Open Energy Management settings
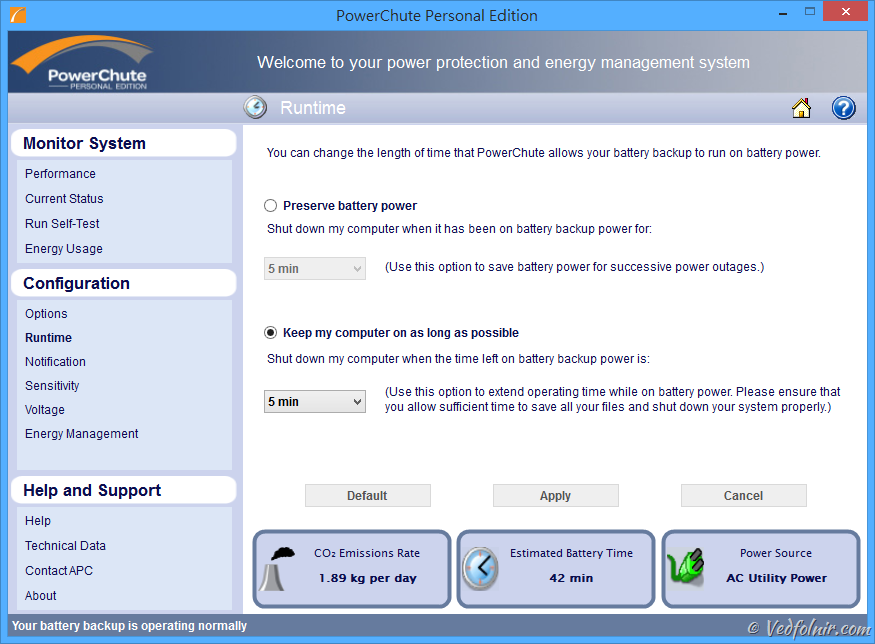This screenshot has height=644, width=875. click(x=81, y=434)
